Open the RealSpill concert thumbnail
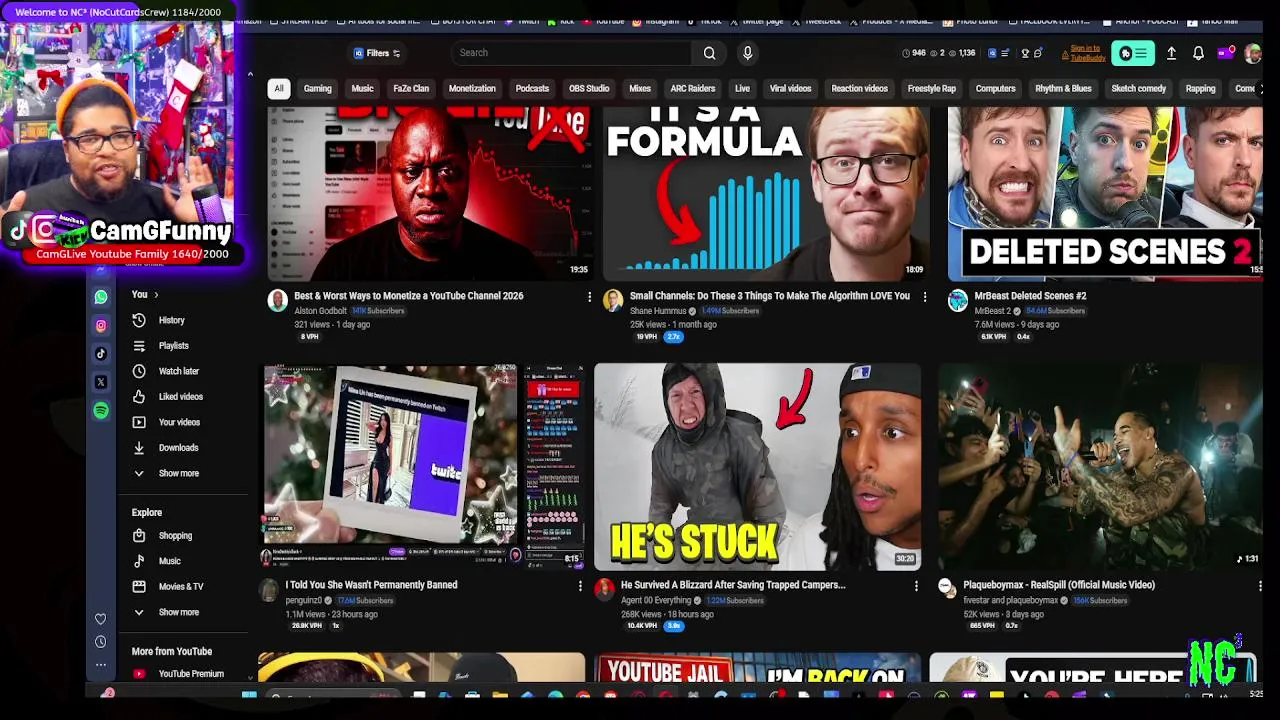 pyautogui.click(x=1100, y=467)
